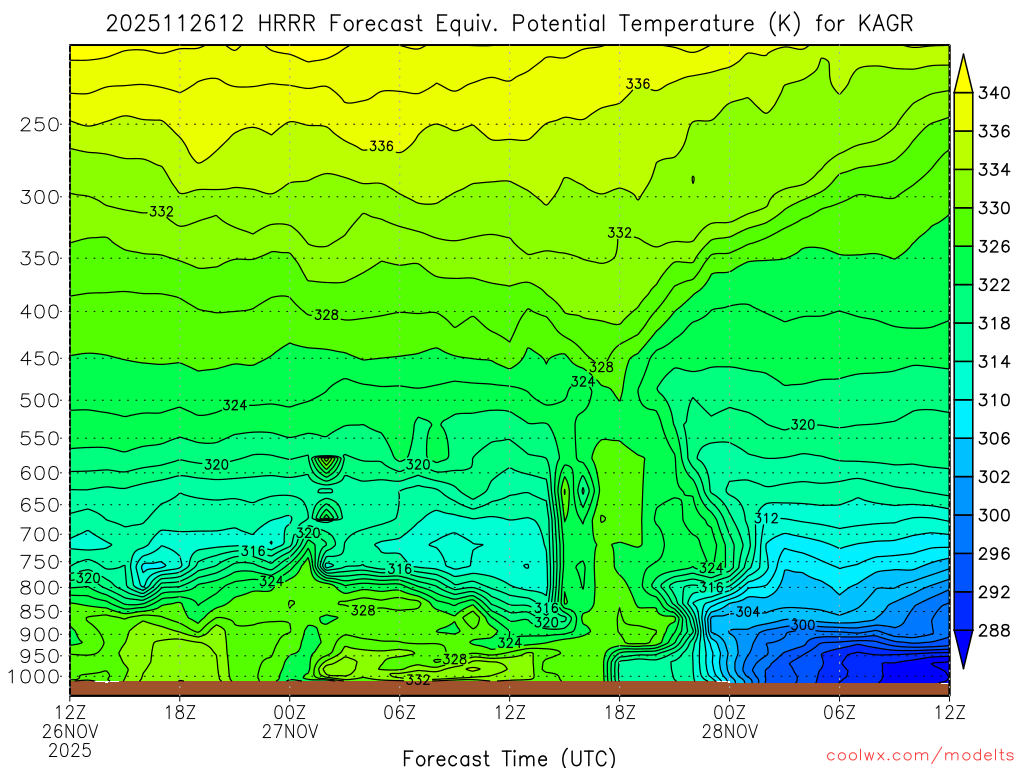Click the 00Z 28NOV time label

730,722
